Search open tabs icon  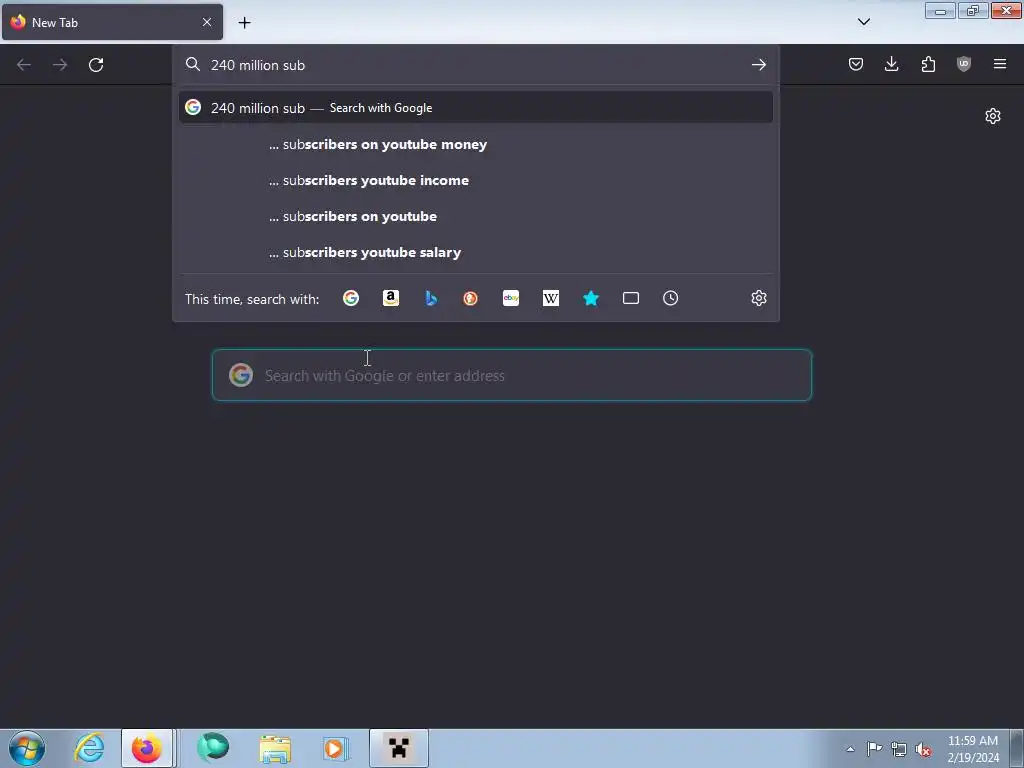point(631,298)
